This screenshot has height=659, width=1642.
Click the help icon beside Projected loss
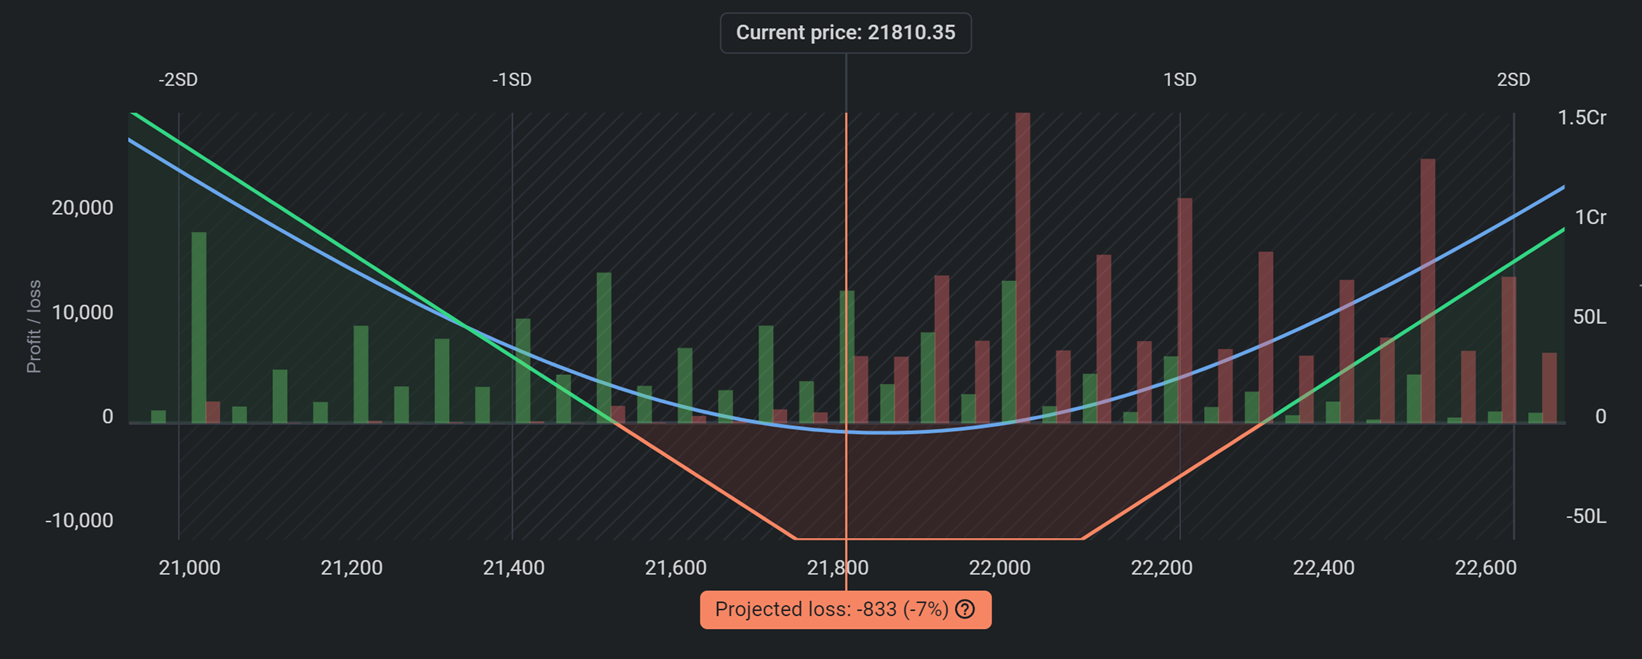(x=965, y=610)
